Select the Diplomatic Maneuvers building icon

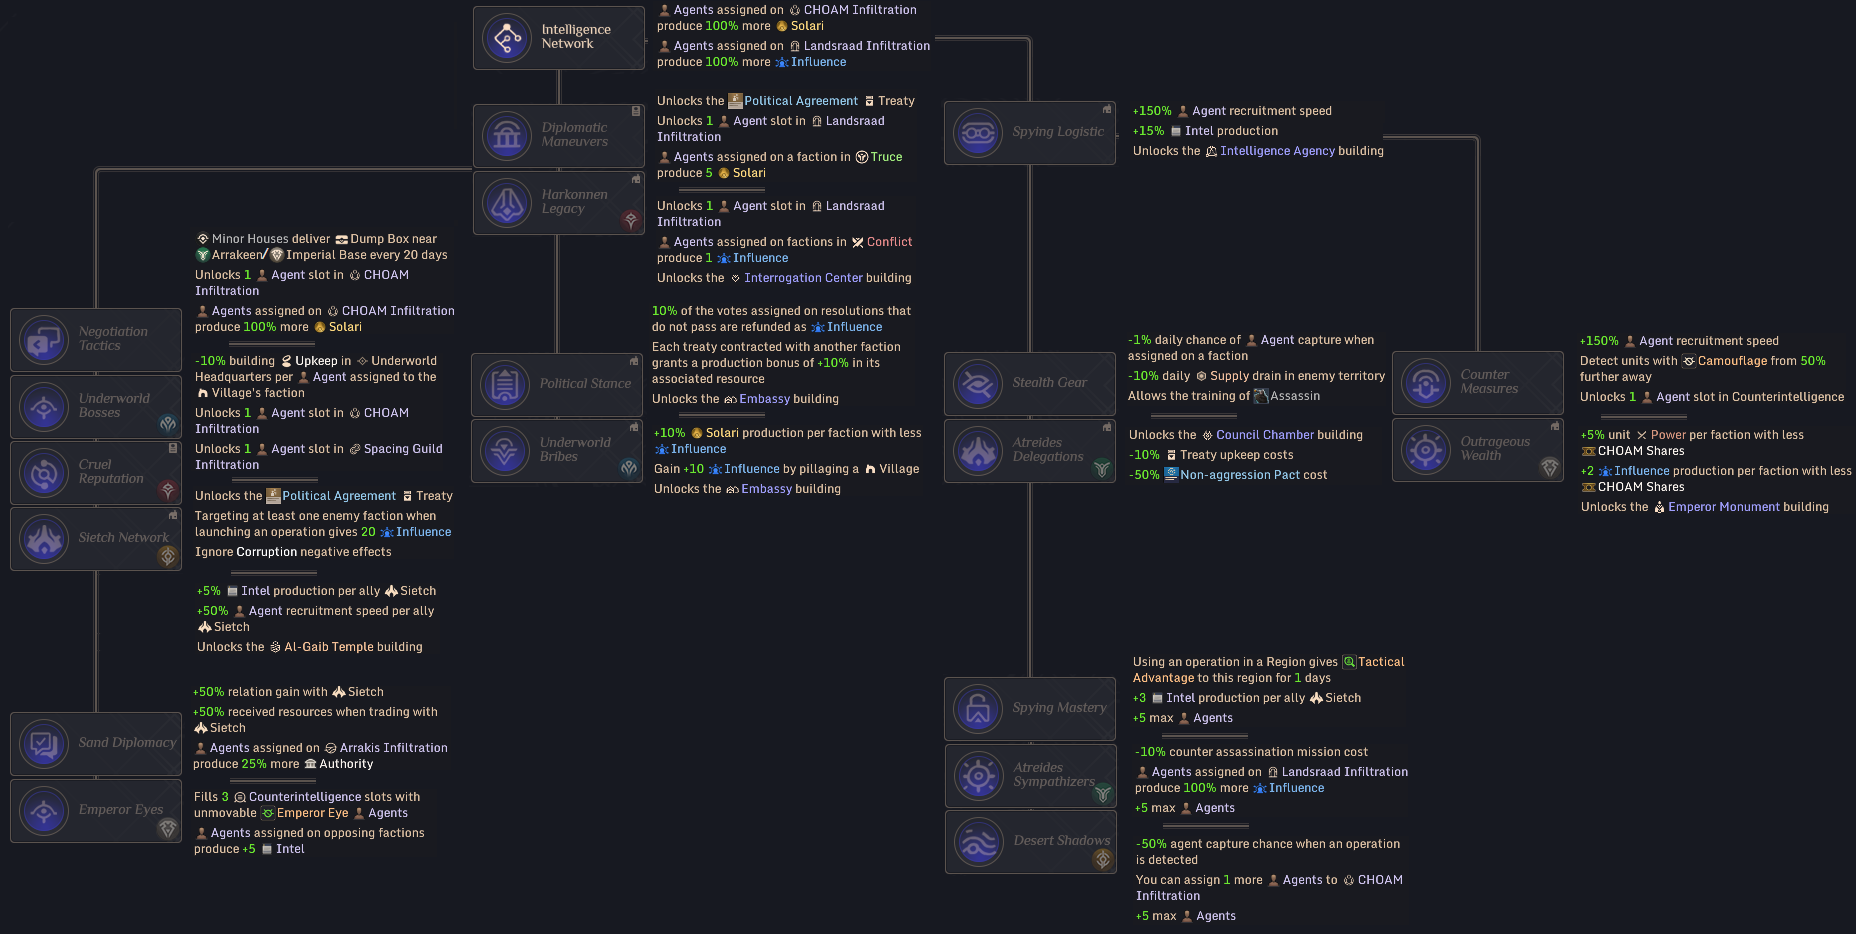507,136
